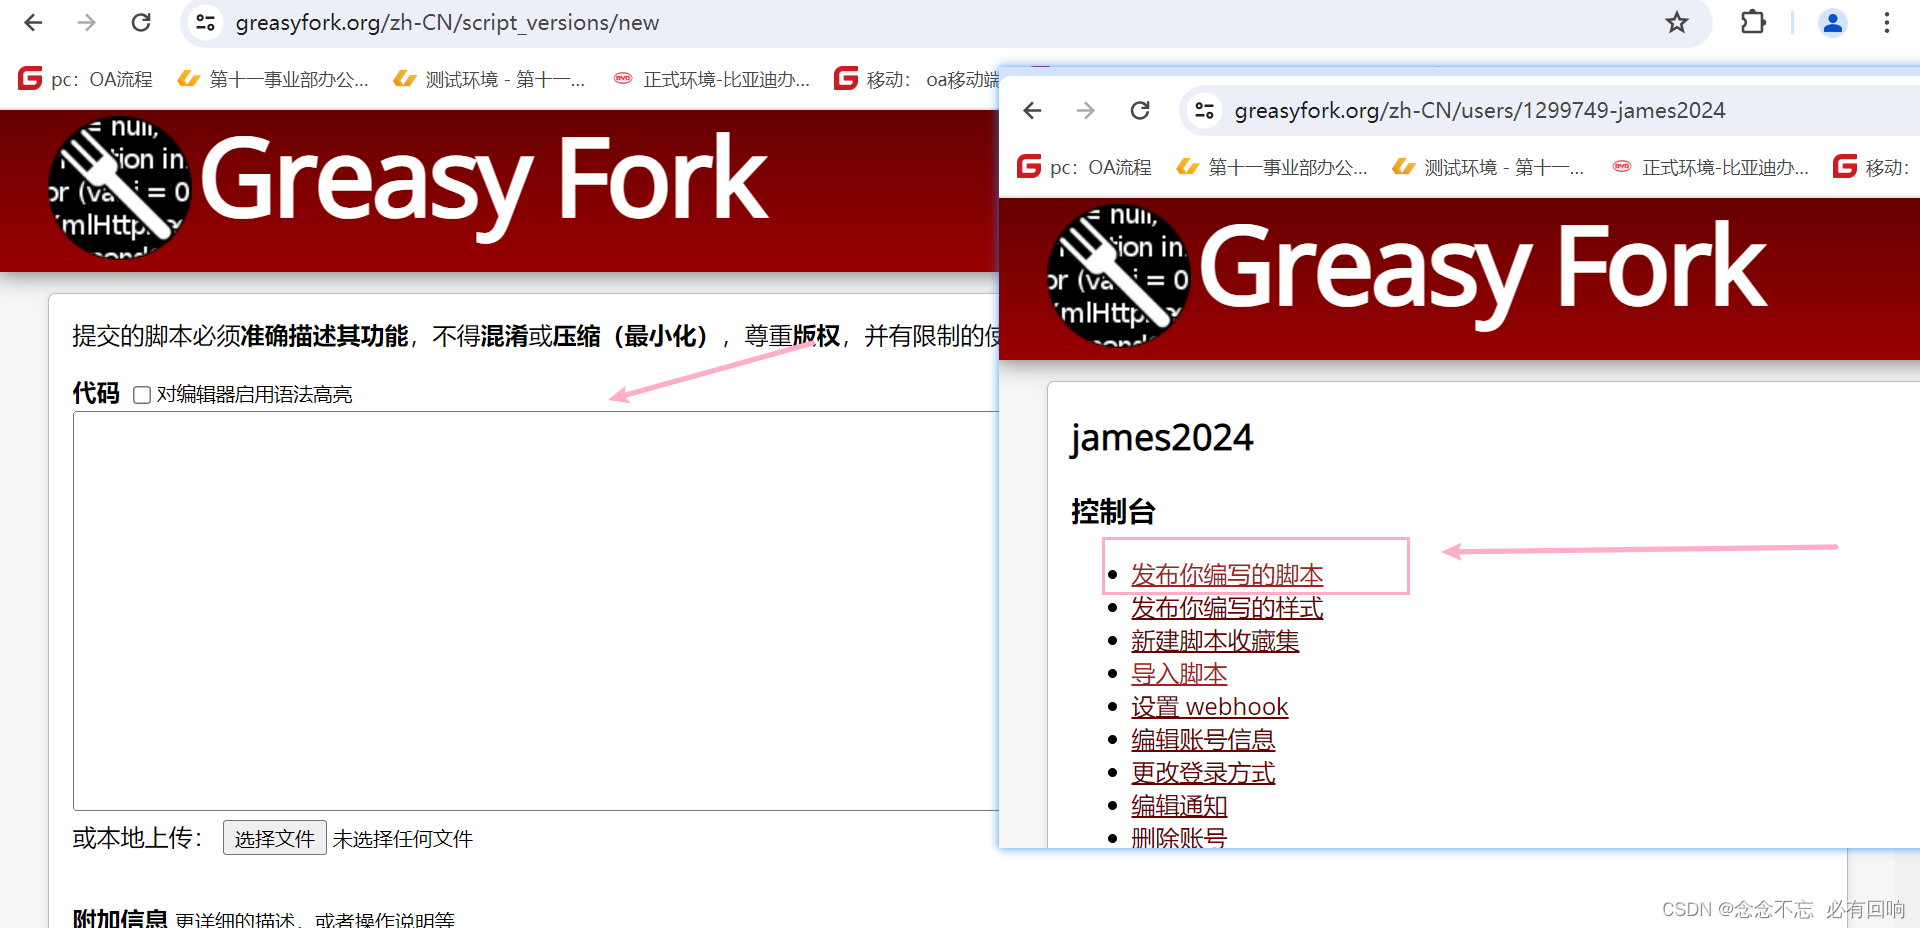The height and width of the screenshot is (928, 1920).
Task: Open '移动:' bookmark in right window
Action: coord(1871,167)
